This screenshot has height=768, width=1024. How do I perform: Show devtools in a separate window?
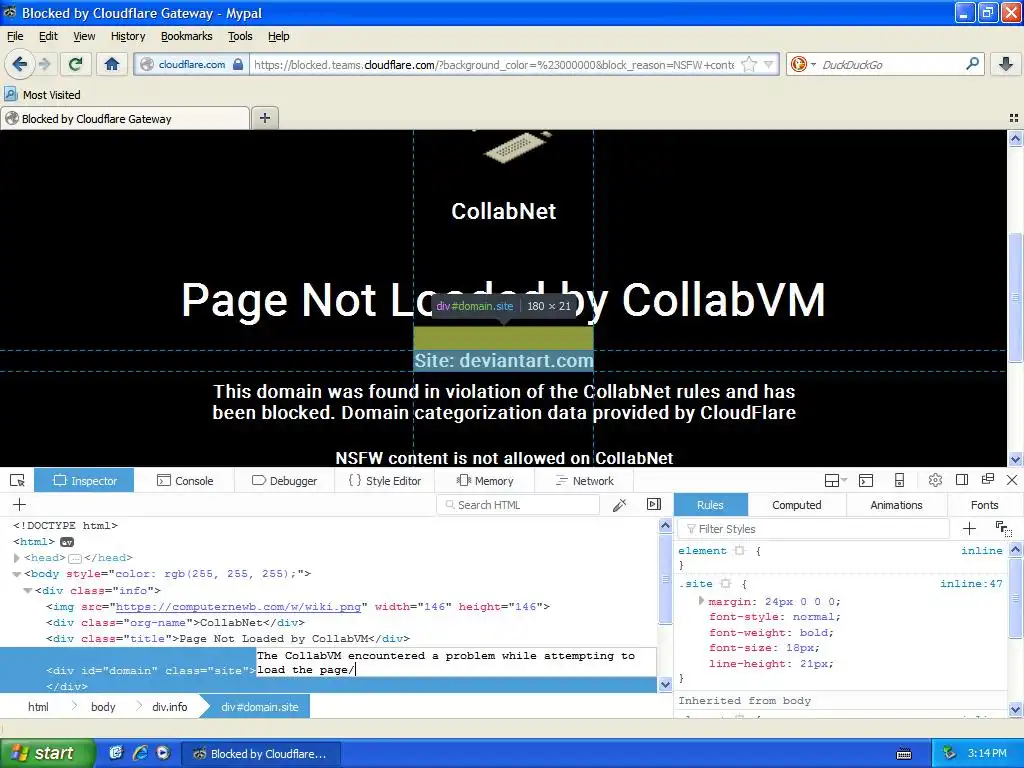coord(987,480)
